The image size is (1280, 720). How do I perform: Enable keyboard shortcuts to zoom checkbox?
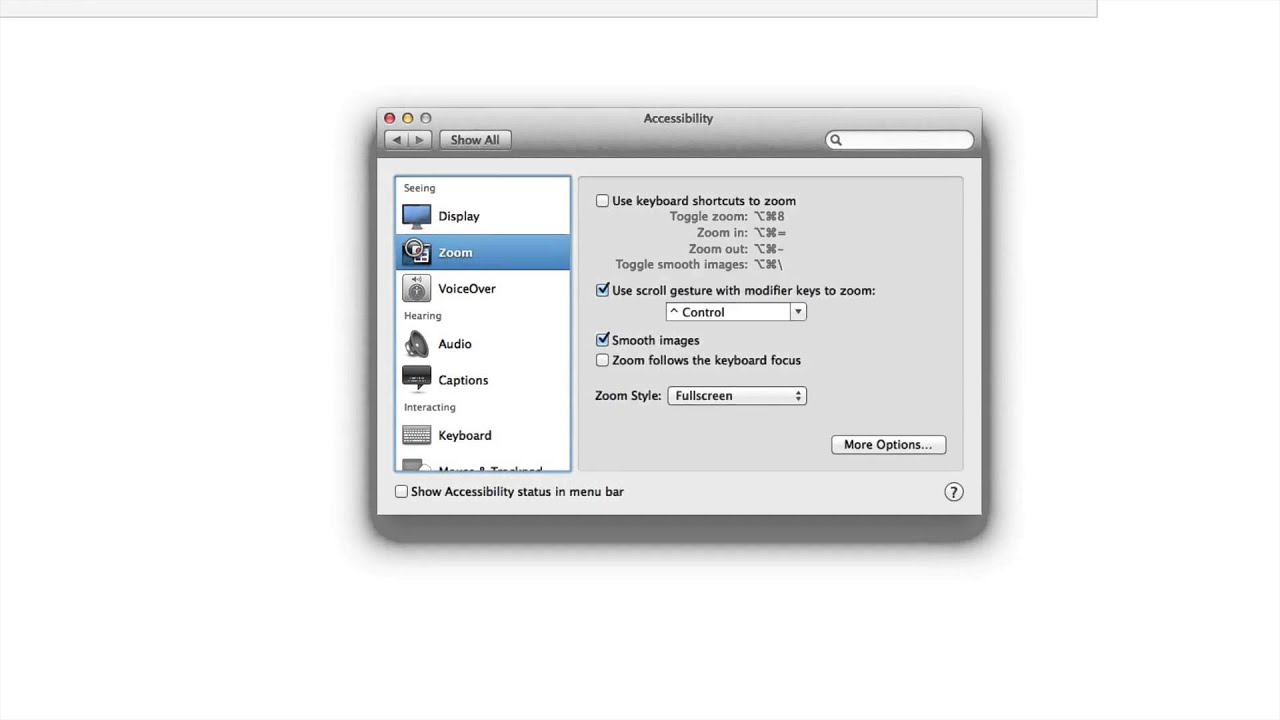[x=602, y=201]
